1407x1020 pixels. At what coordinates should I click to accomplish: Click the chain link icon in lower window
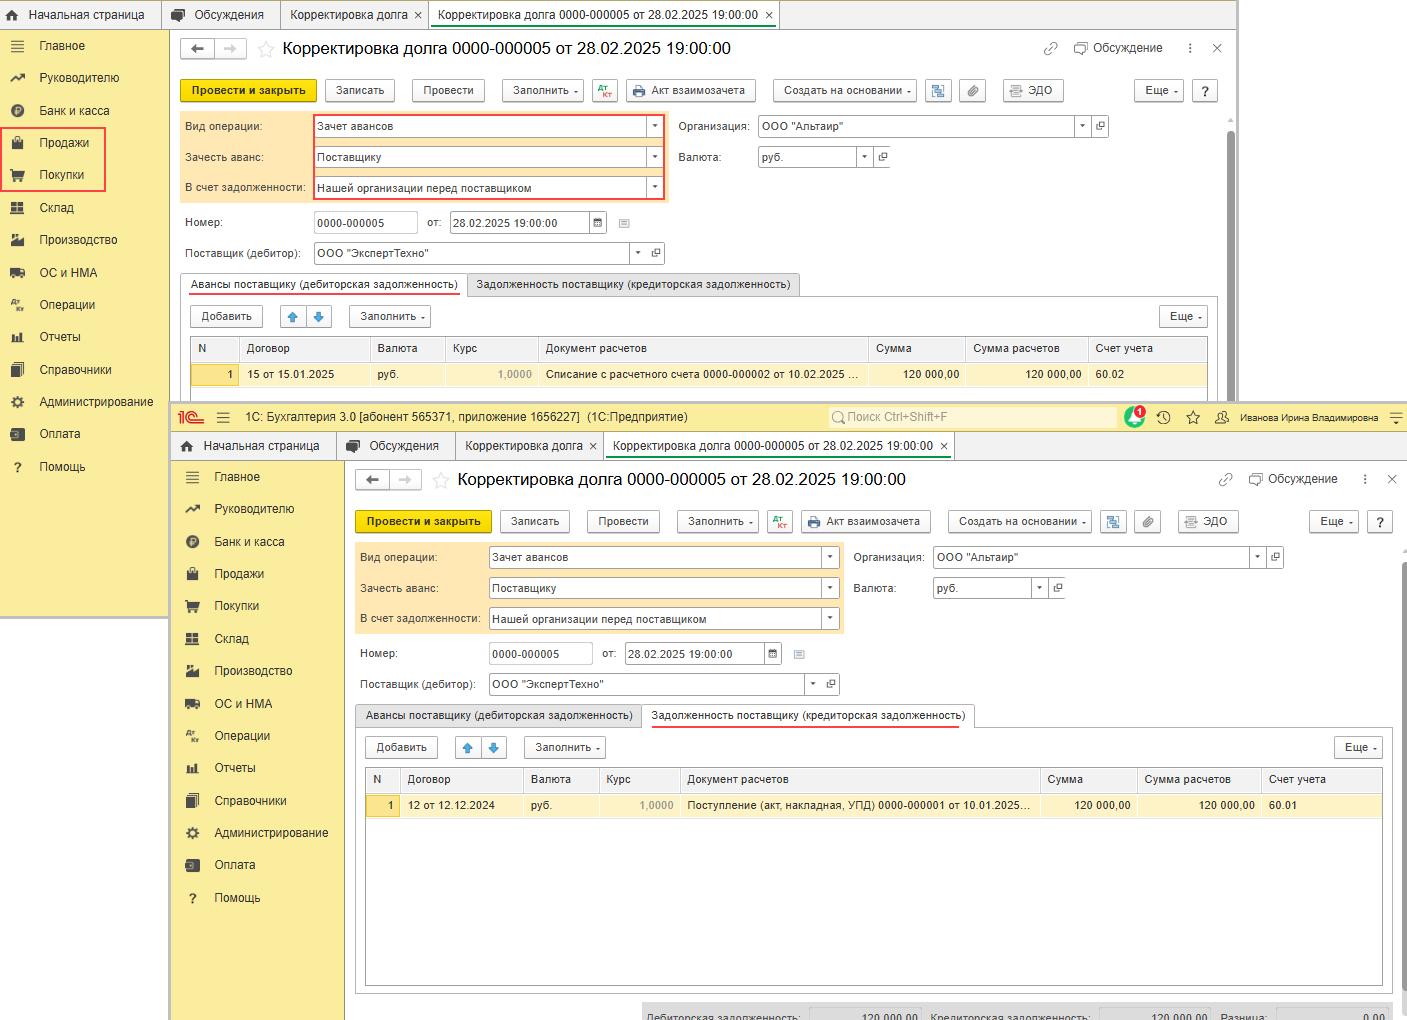pos(1225,479)
